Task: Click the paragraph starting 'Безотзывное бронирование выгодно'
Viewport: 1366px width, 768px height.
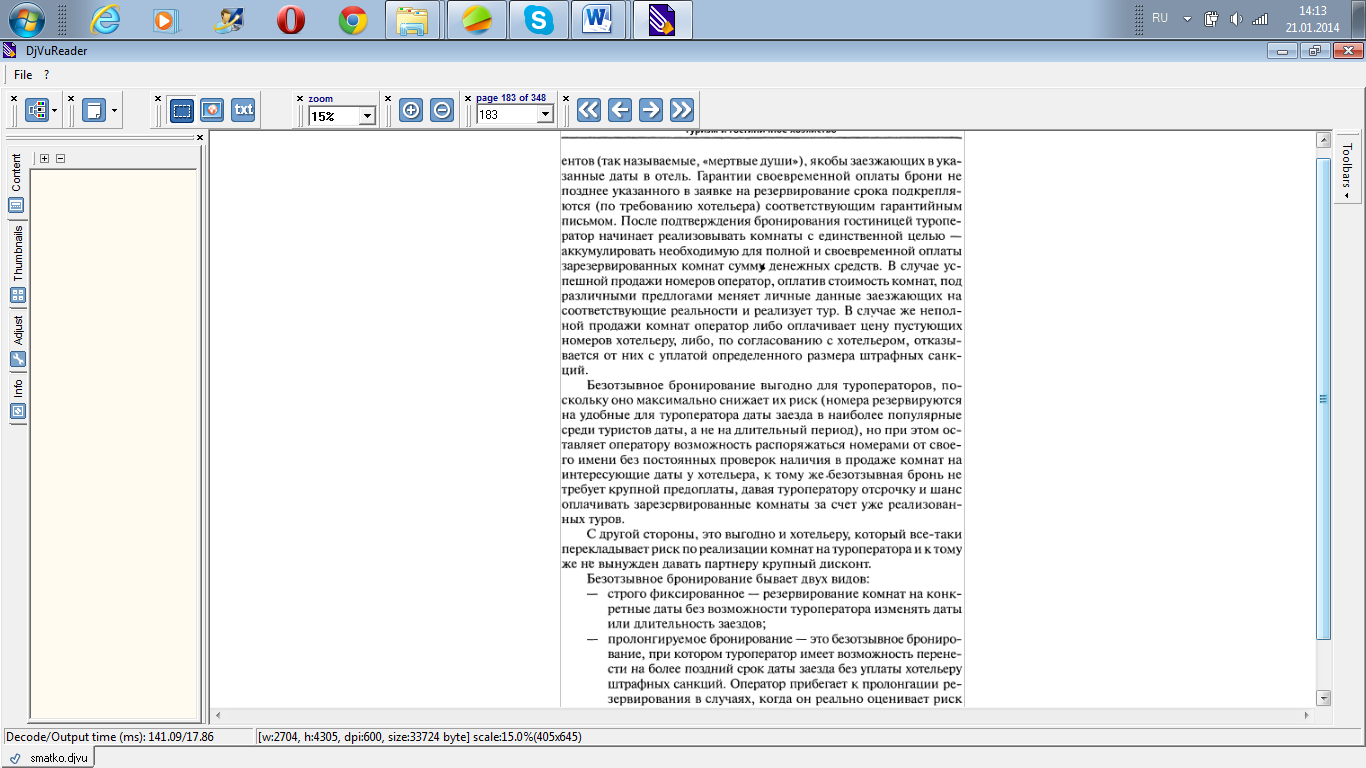Action: tap(762, 452)
